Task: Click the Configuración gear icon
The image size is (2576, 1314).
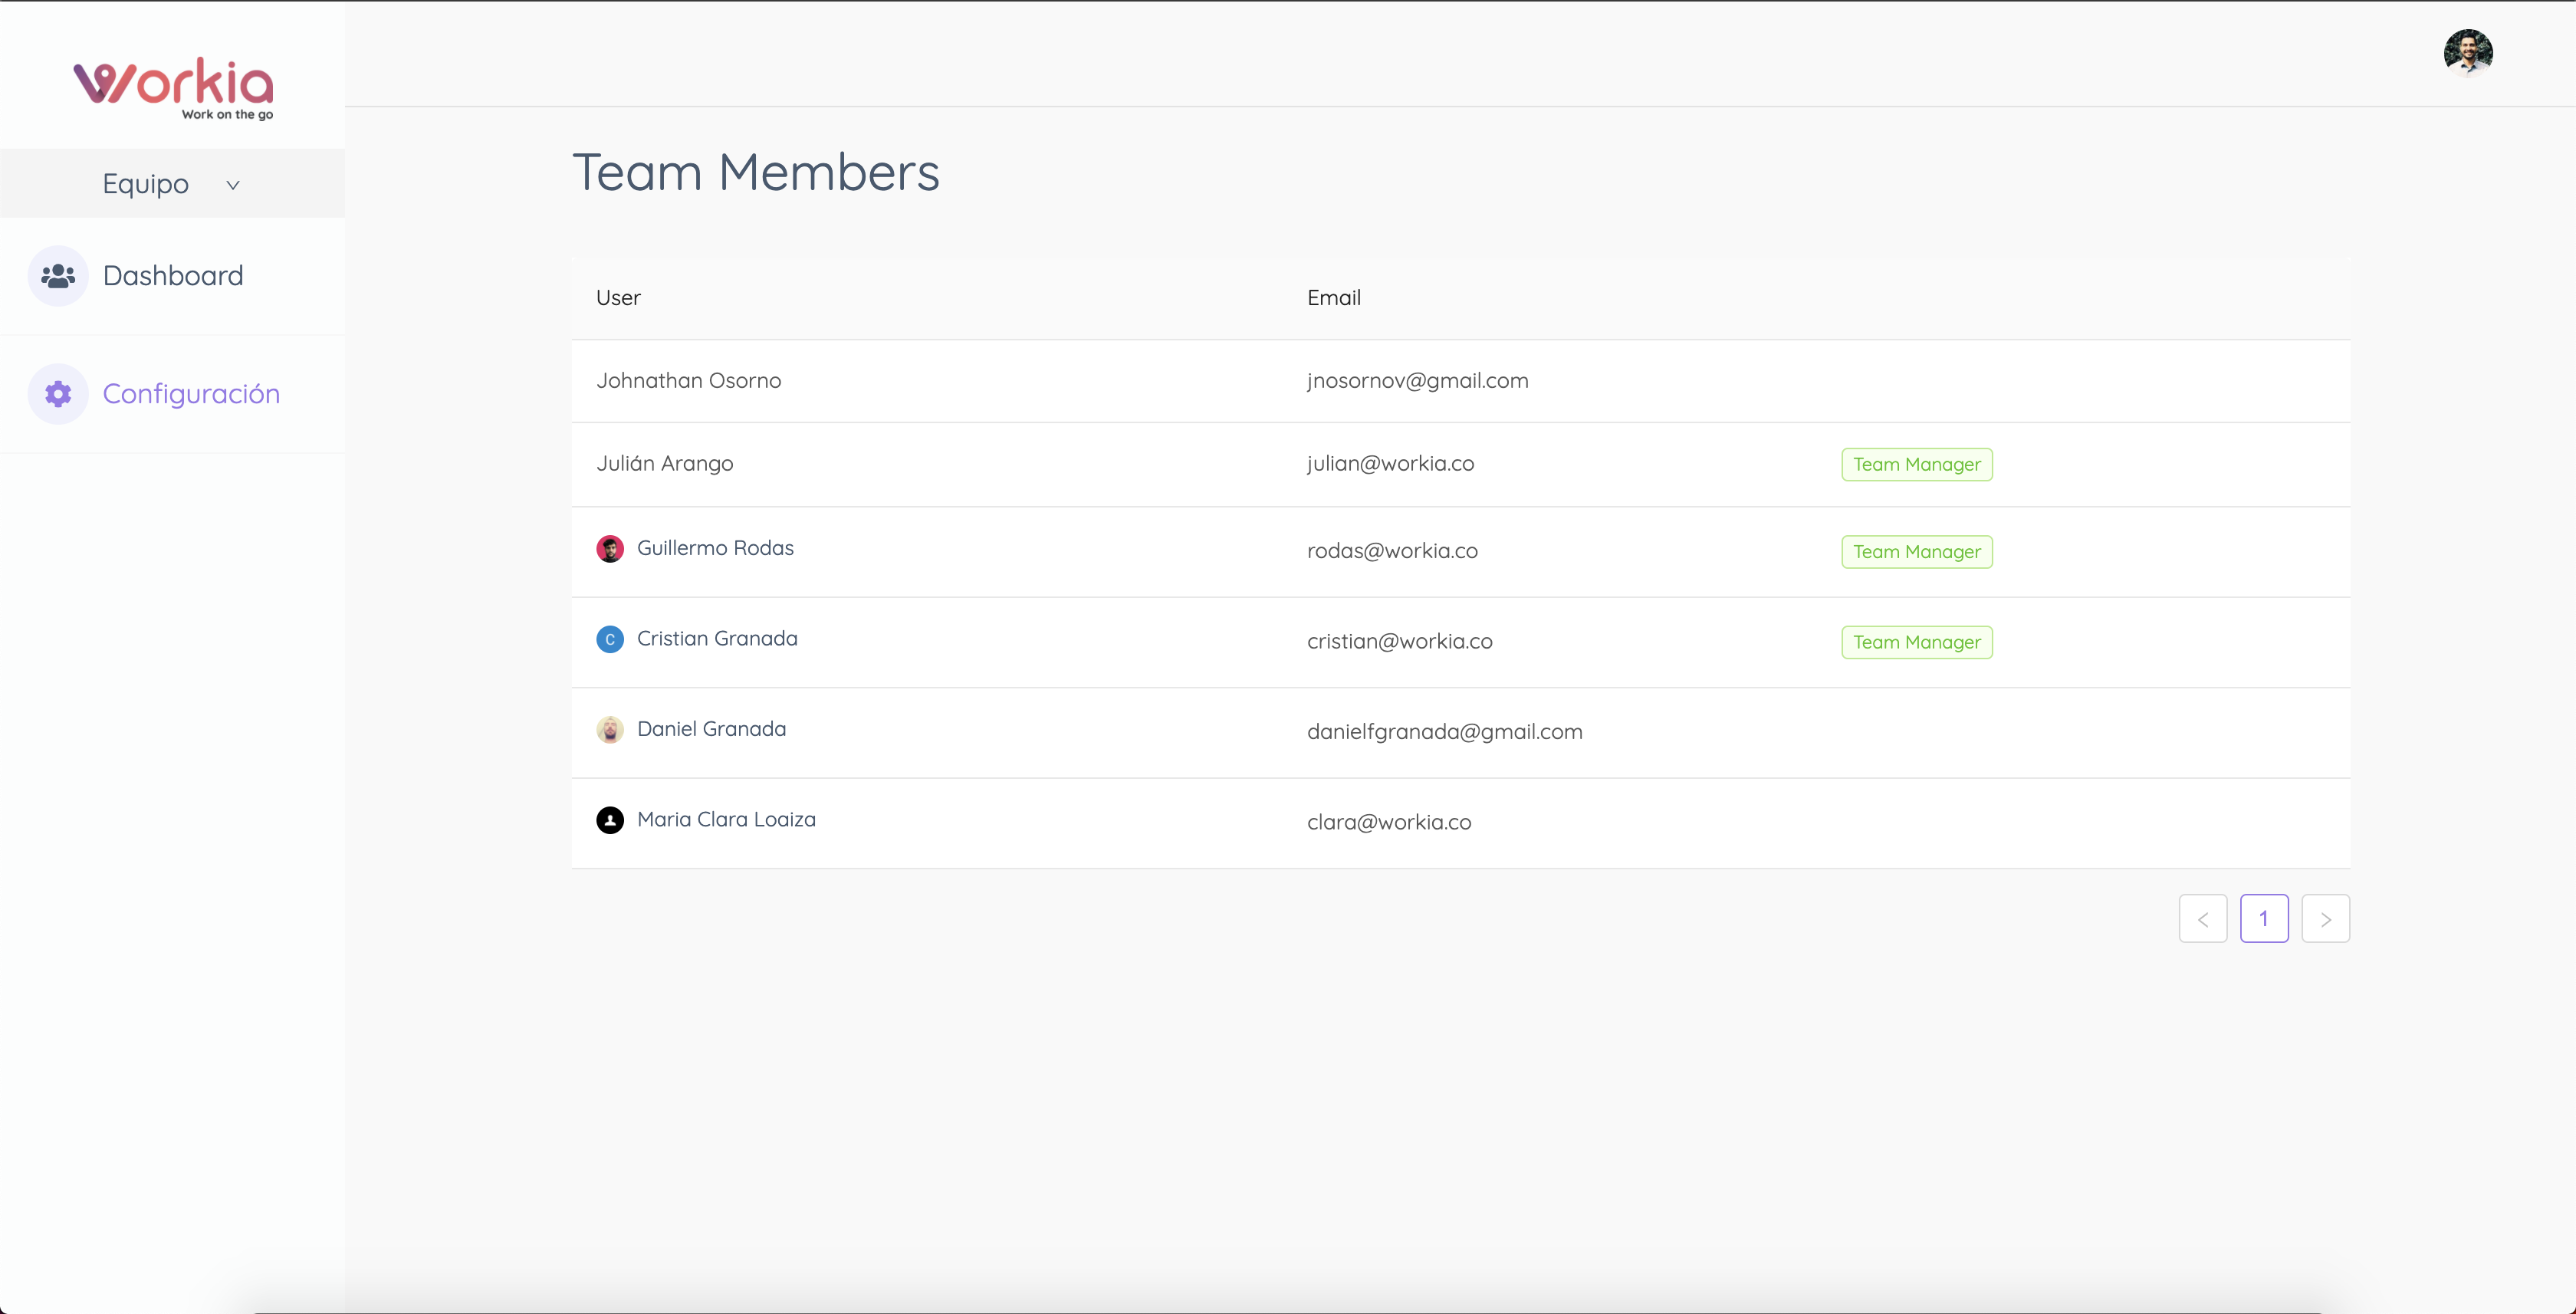Action: tap(58, 394)
